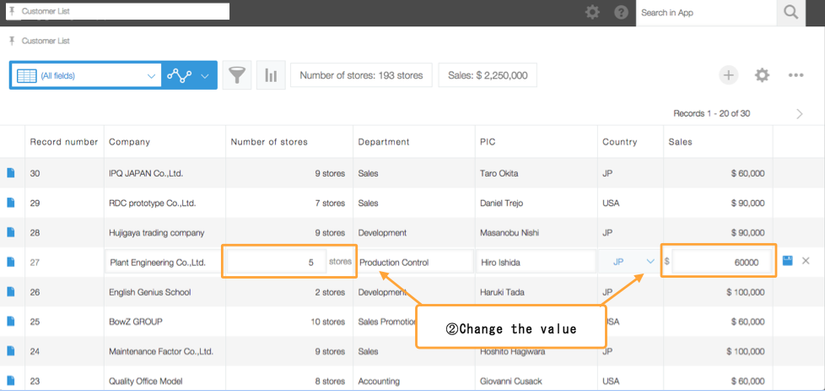
Task: Expand the (All fields) view dropdown
Action: click(151, 76)
